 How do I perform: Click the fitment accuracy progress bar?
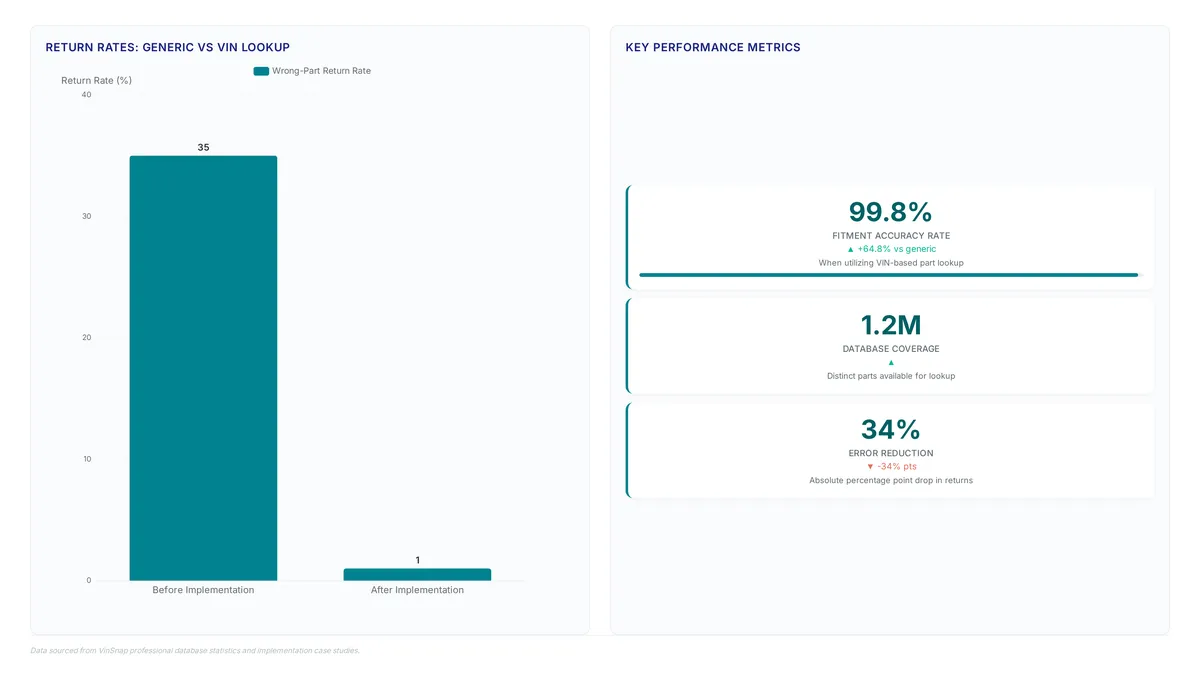[x=889, y=275]
